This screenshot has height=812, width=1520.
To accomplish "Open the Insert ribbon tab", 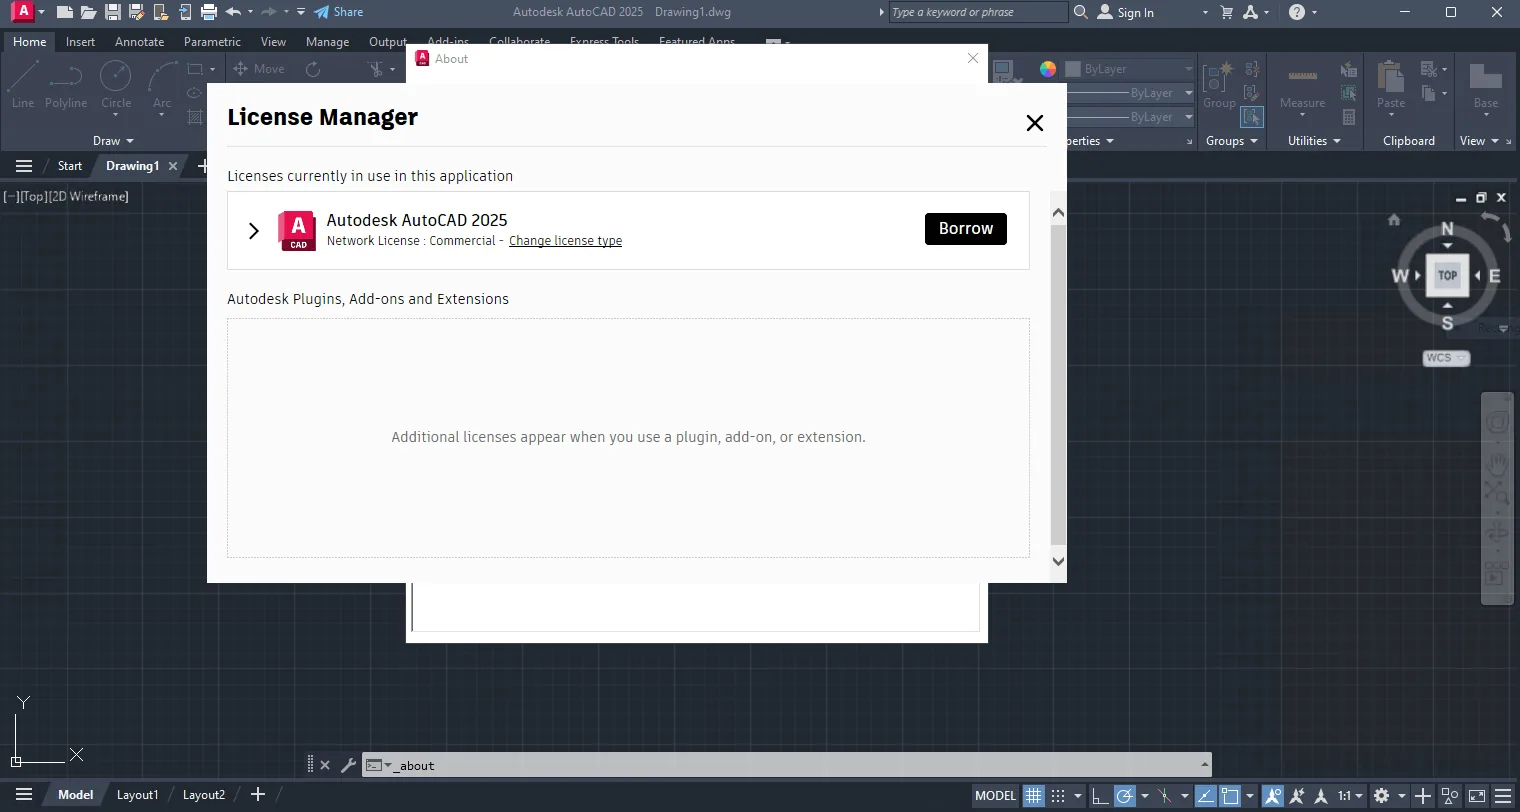I will point(80,42).
